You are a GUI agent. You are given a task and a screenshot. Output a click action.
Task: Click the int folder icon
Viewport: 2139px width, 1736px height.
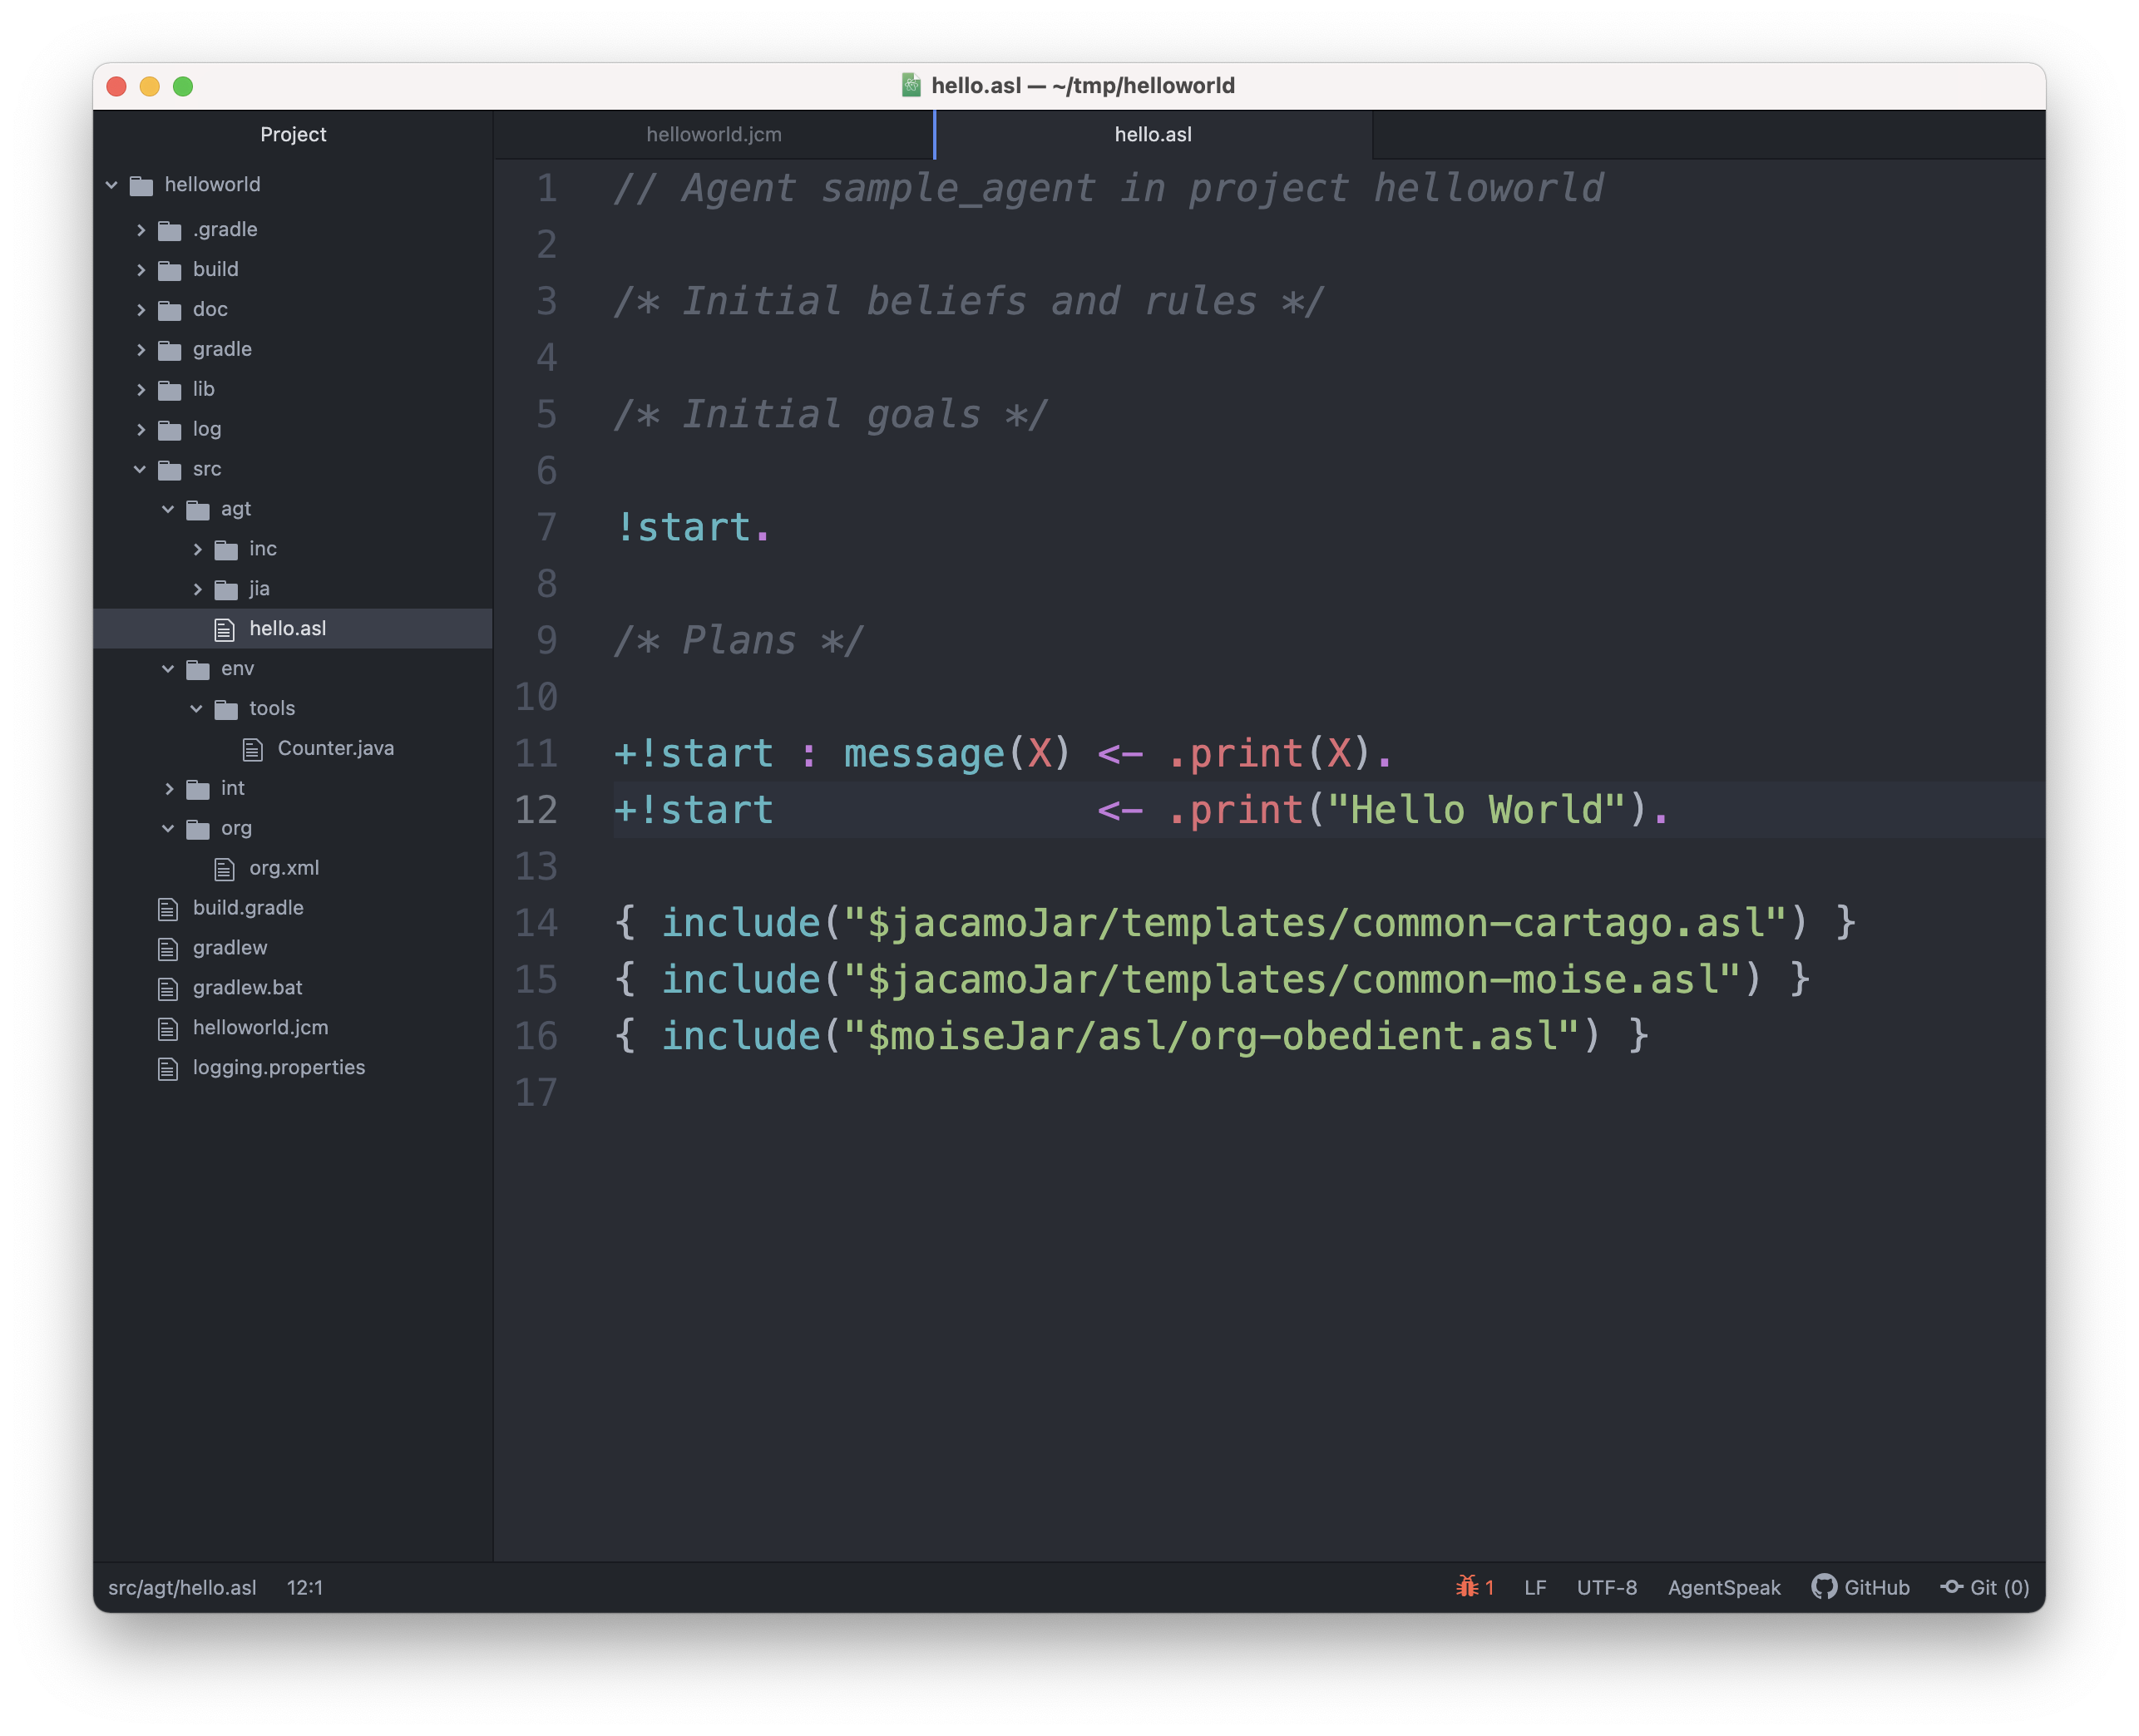(198, 789)
